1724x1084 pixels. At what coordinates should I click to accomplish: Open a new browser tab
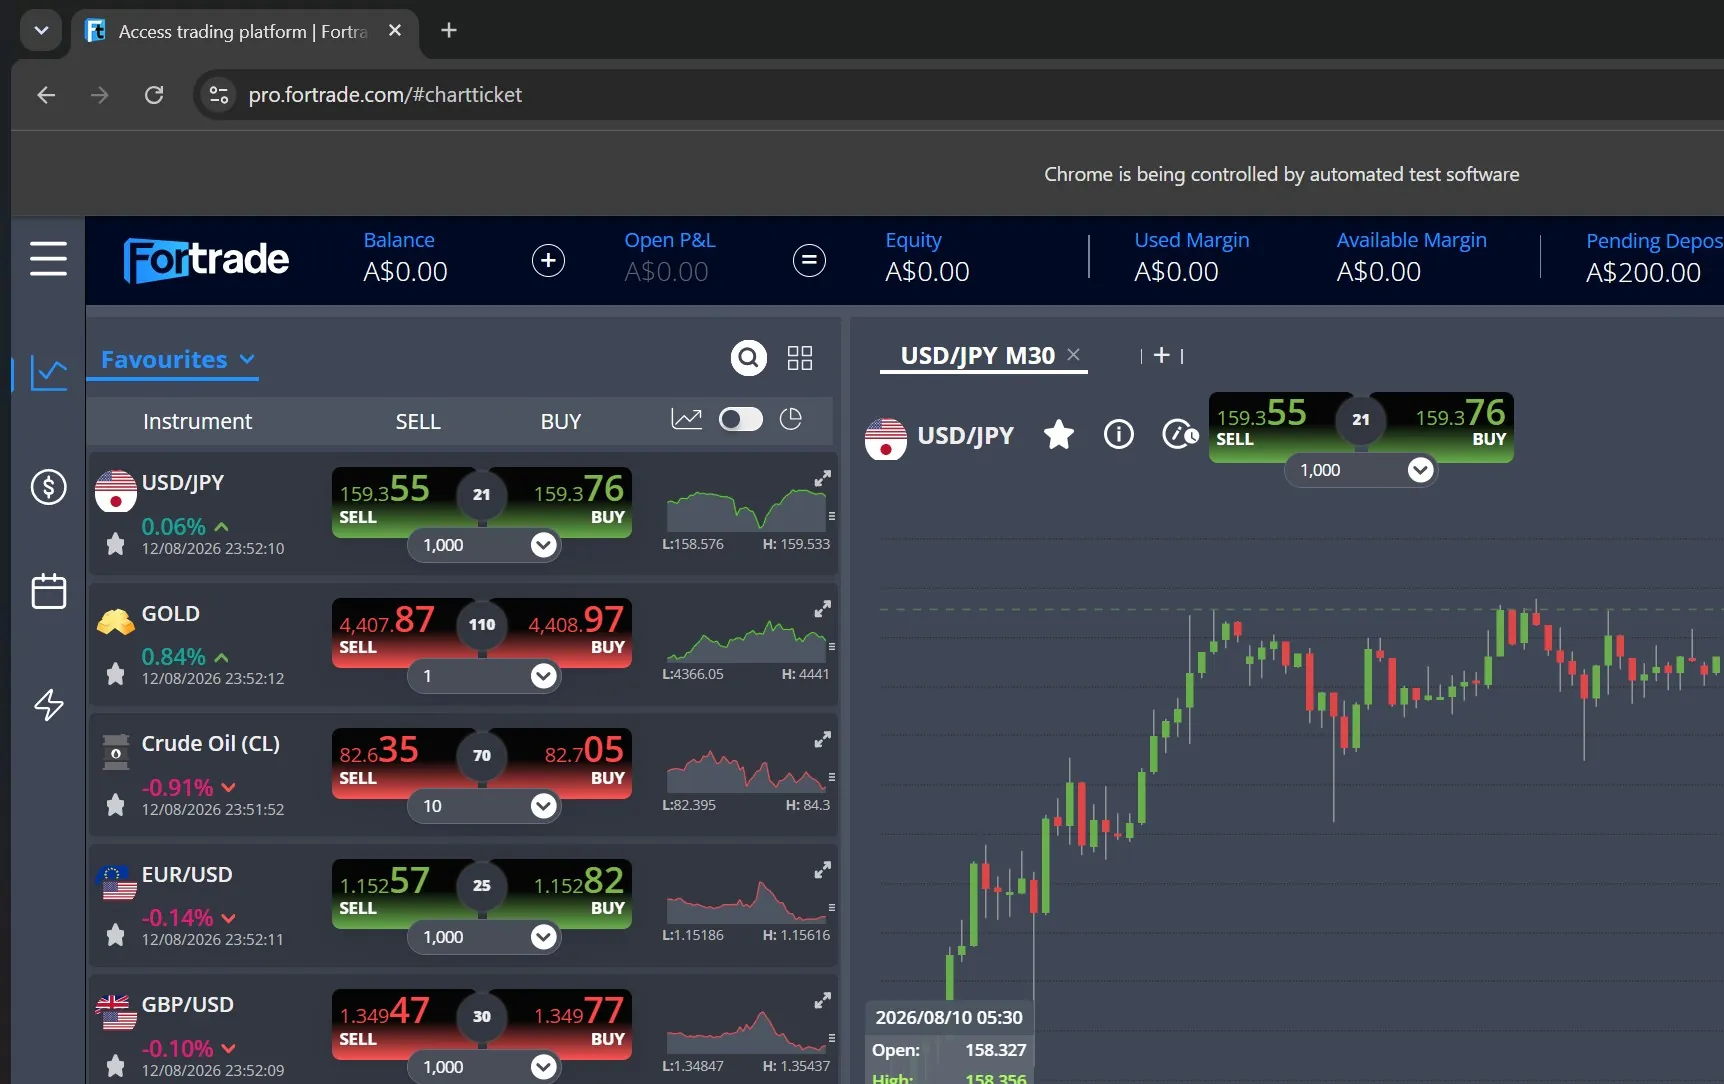tap(449, 30)
